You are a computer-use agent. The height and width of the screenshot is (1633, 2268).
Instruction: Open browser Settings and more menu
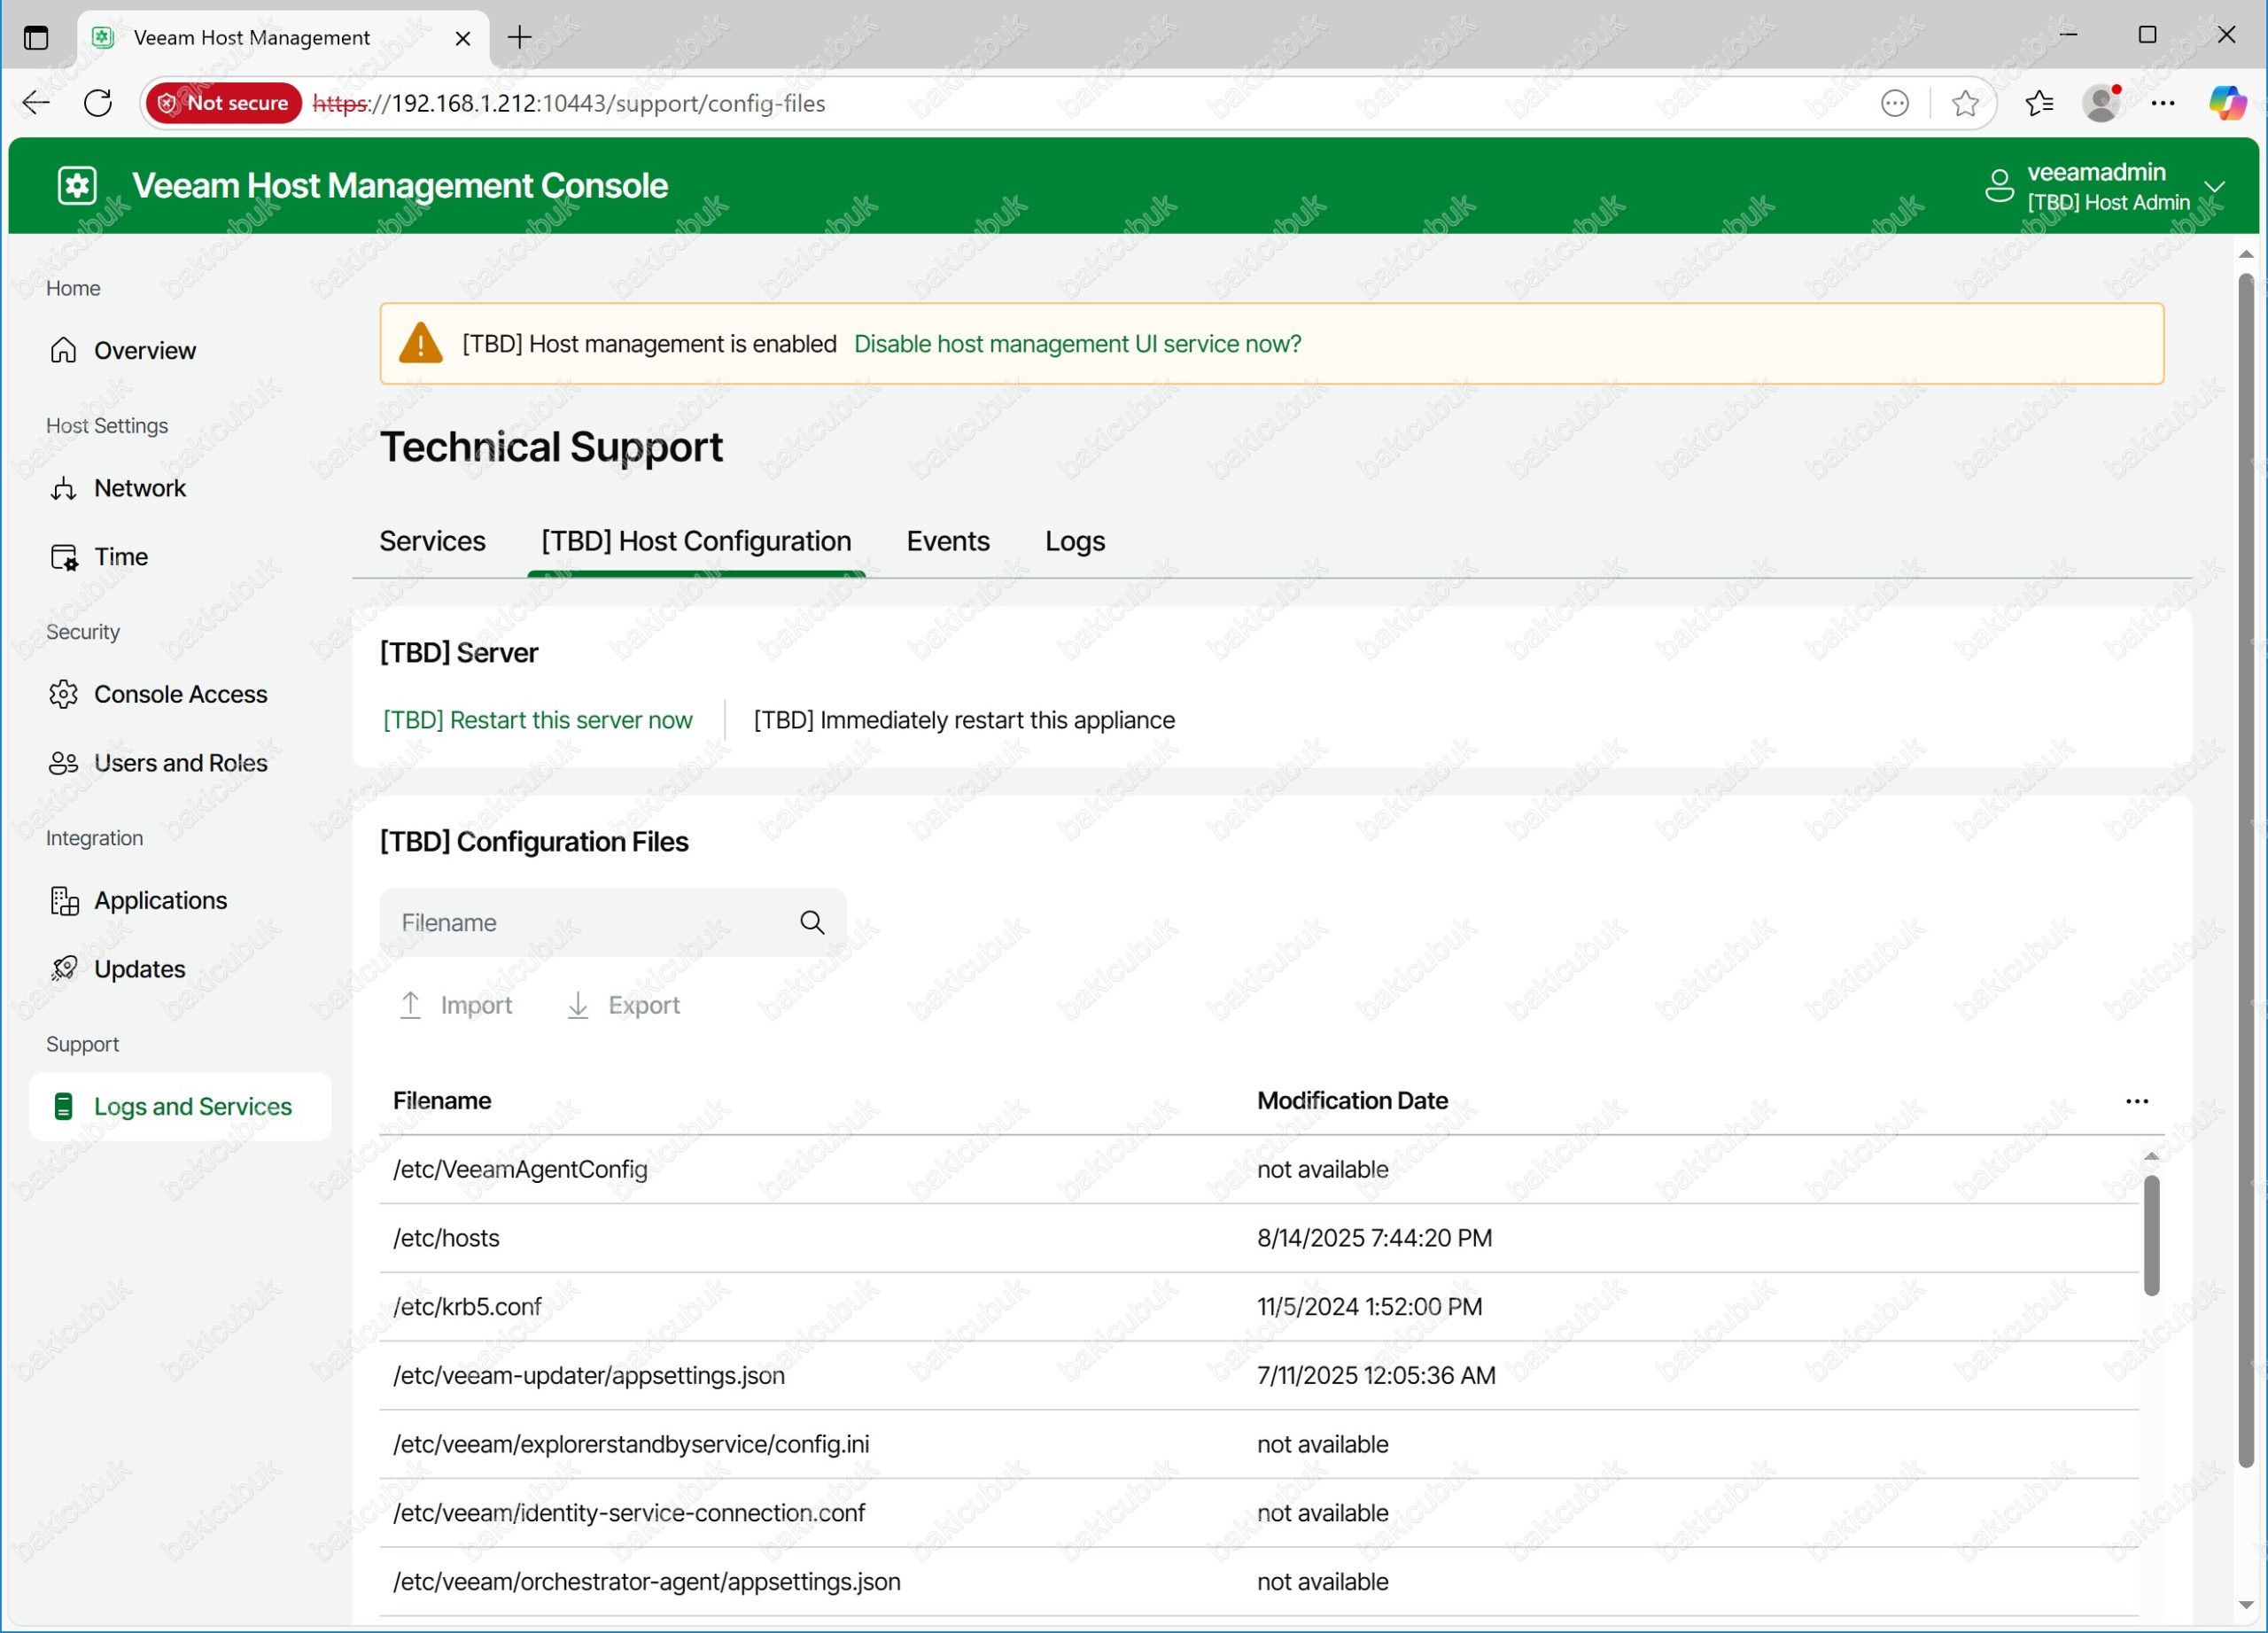coord(2163,102)
